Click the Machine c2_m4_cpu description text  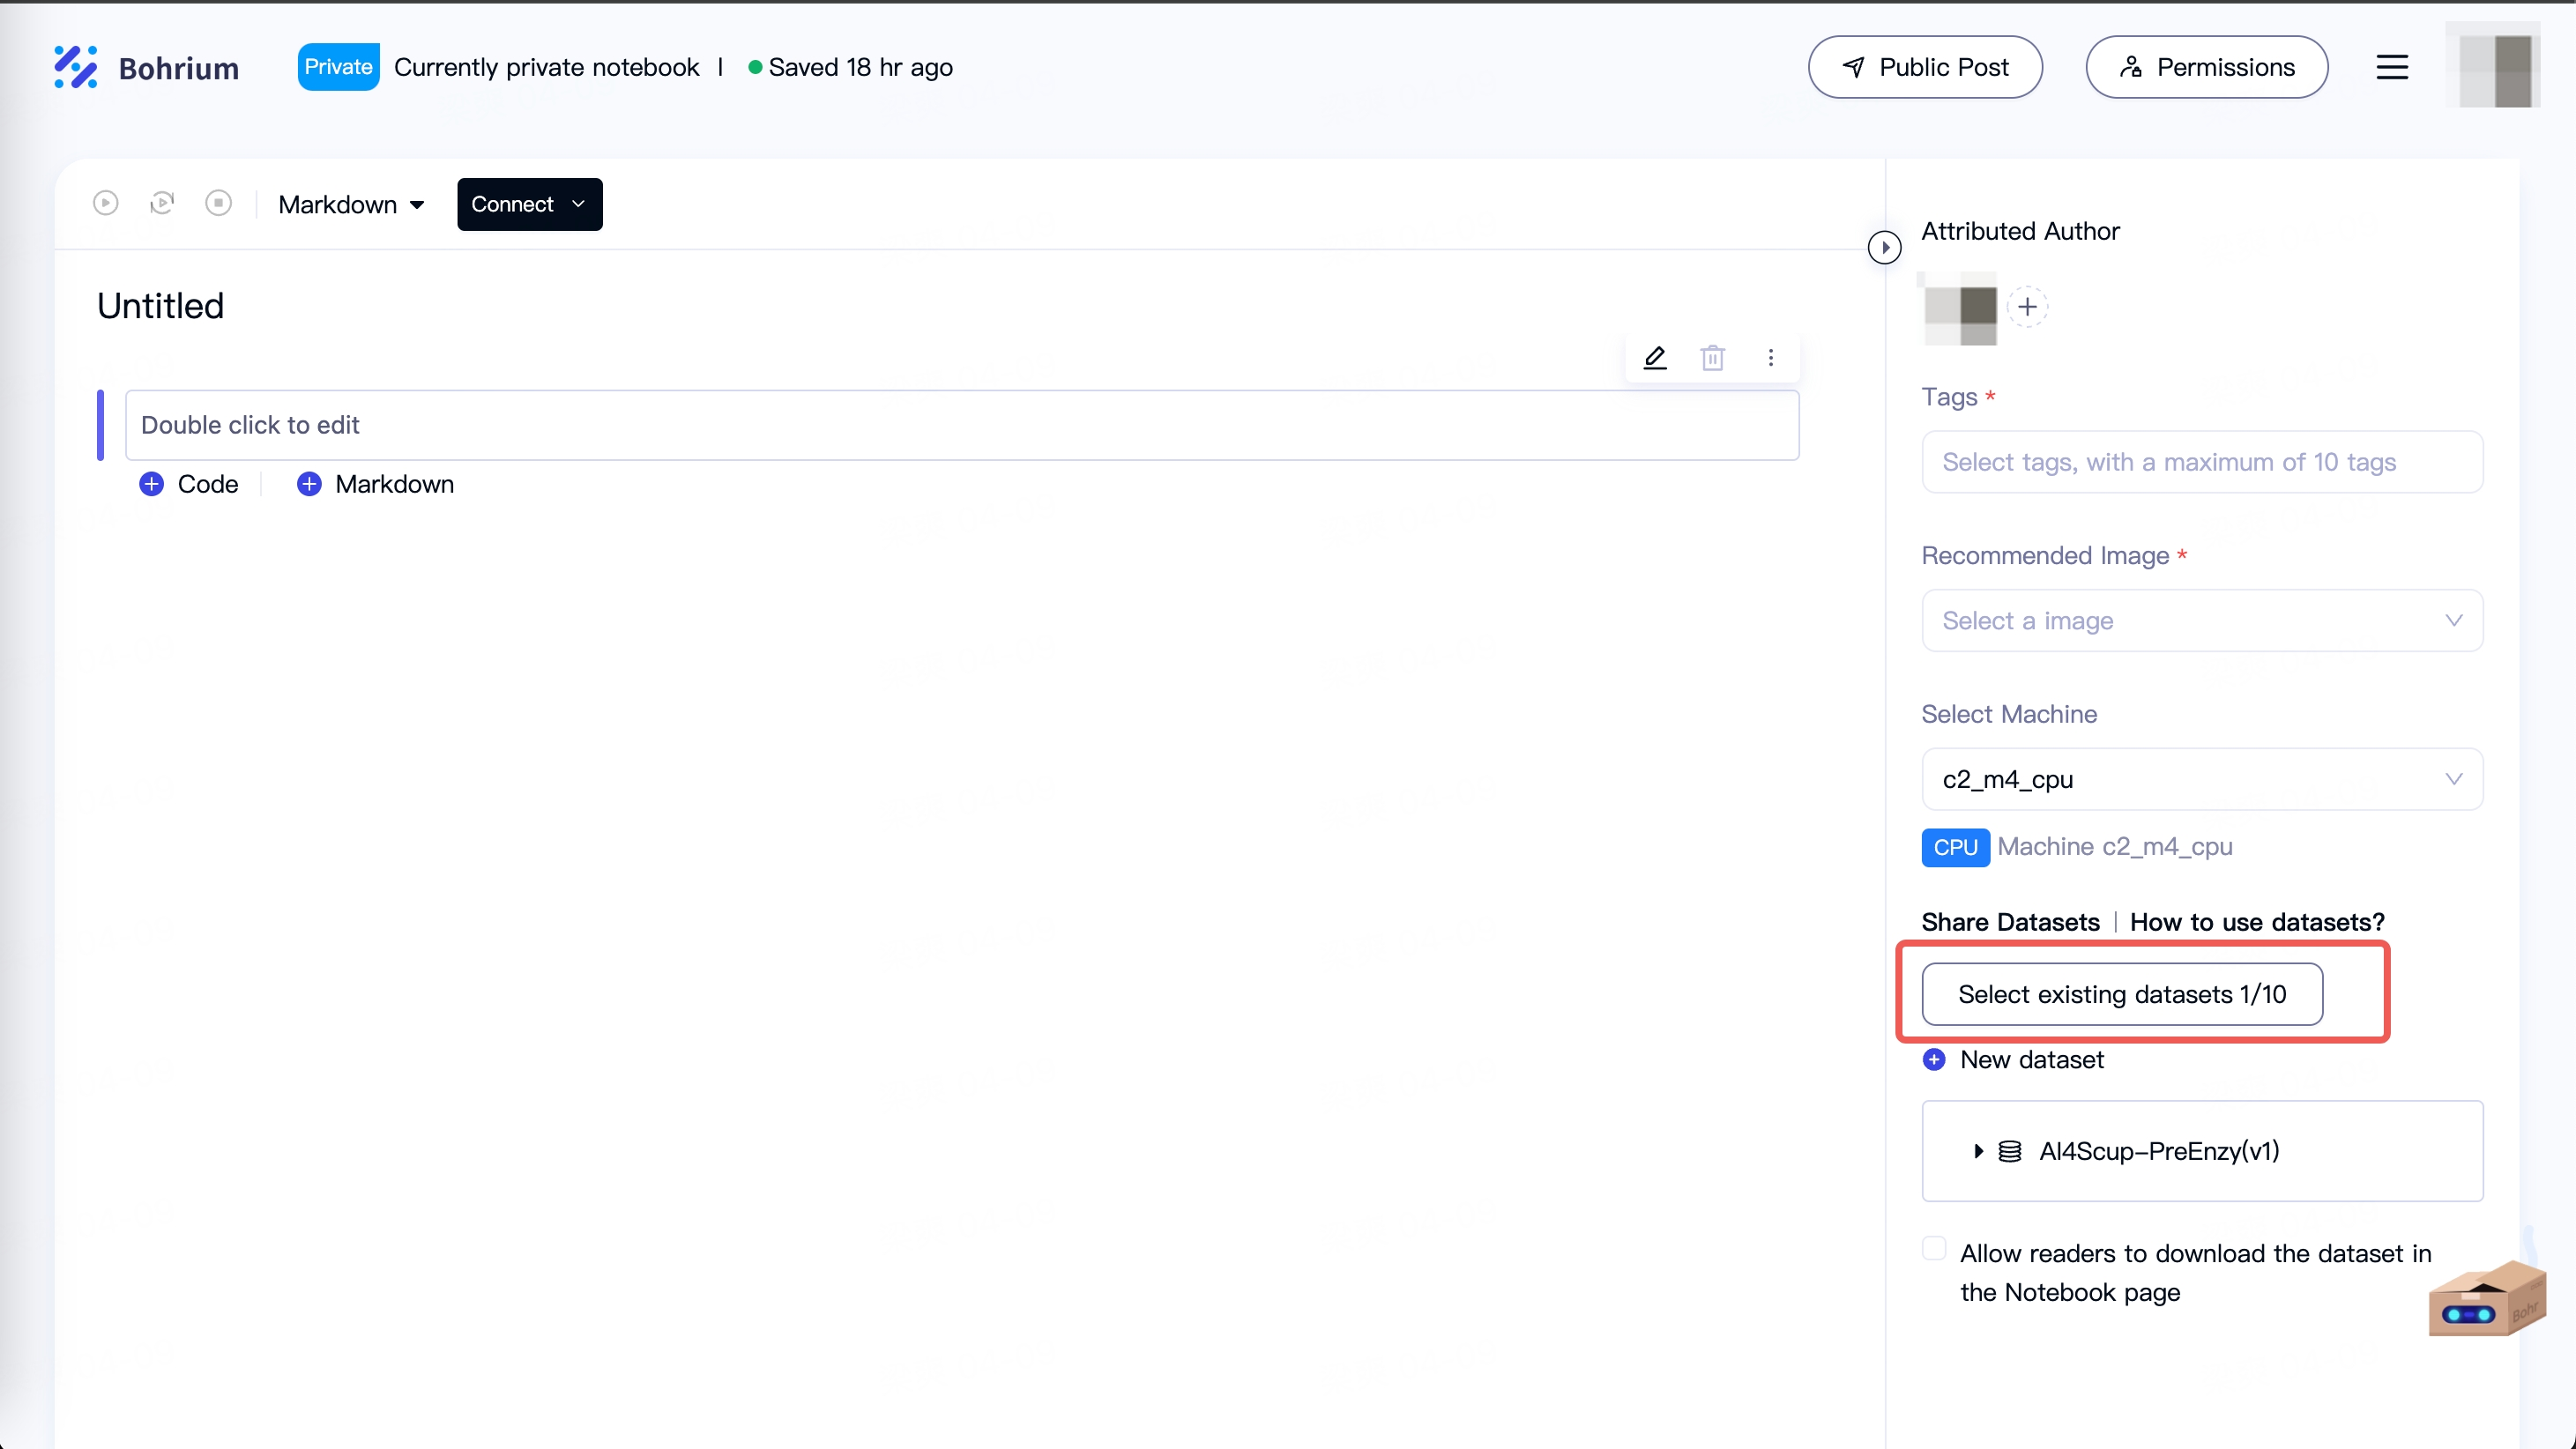tap(2115, 847)
